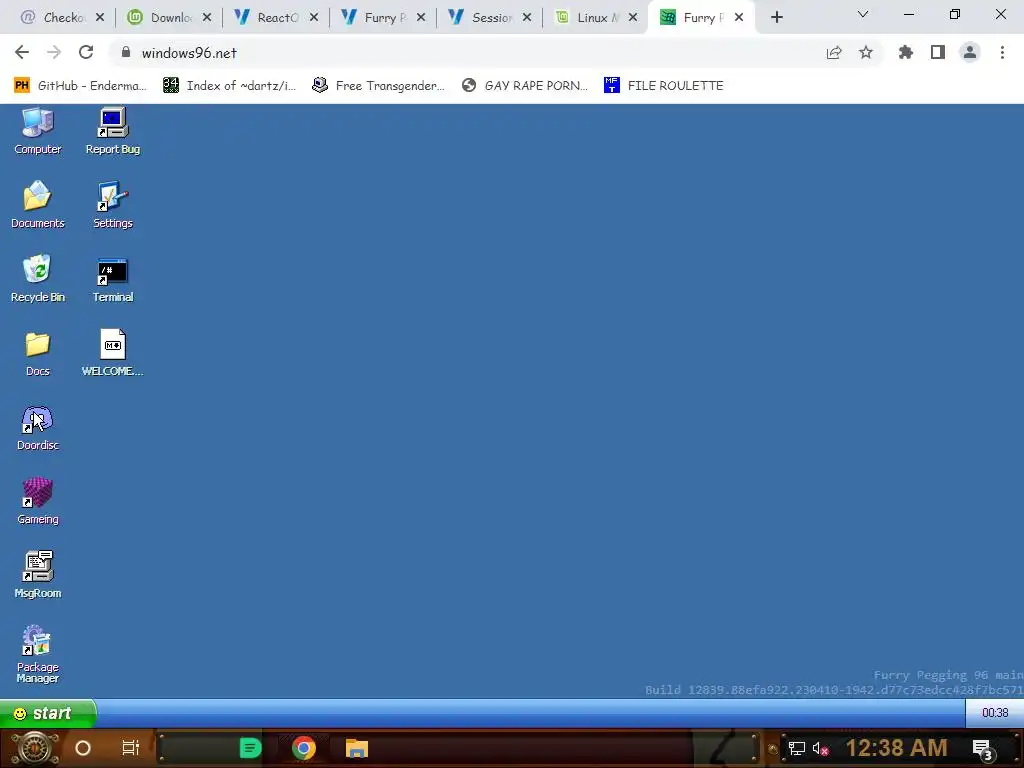Open the tab search dropdown arrow
This screenshot has width=1024, height=768.
click(863, 14)
